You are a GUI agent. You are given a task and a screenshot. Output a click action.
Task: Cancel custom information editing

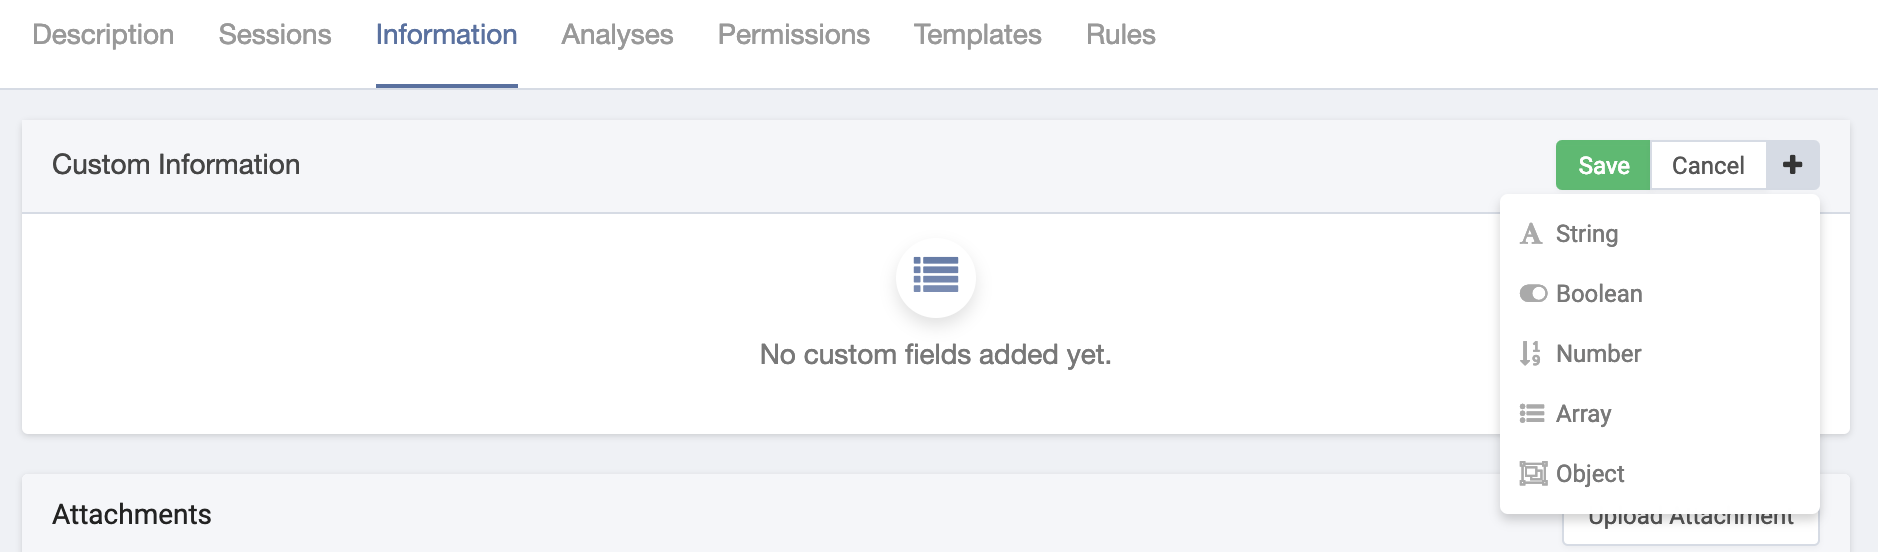coord(1708,165)
